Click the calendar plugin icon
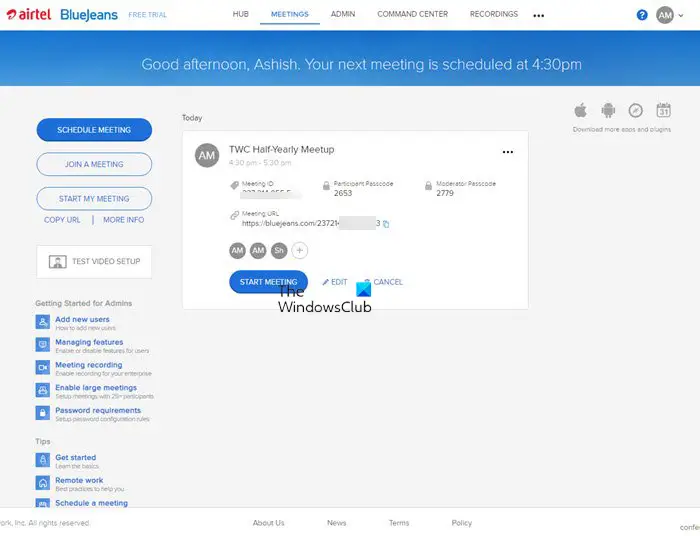Image resolution: width=700 pixels, height=536 pixels. coord(663,110)
